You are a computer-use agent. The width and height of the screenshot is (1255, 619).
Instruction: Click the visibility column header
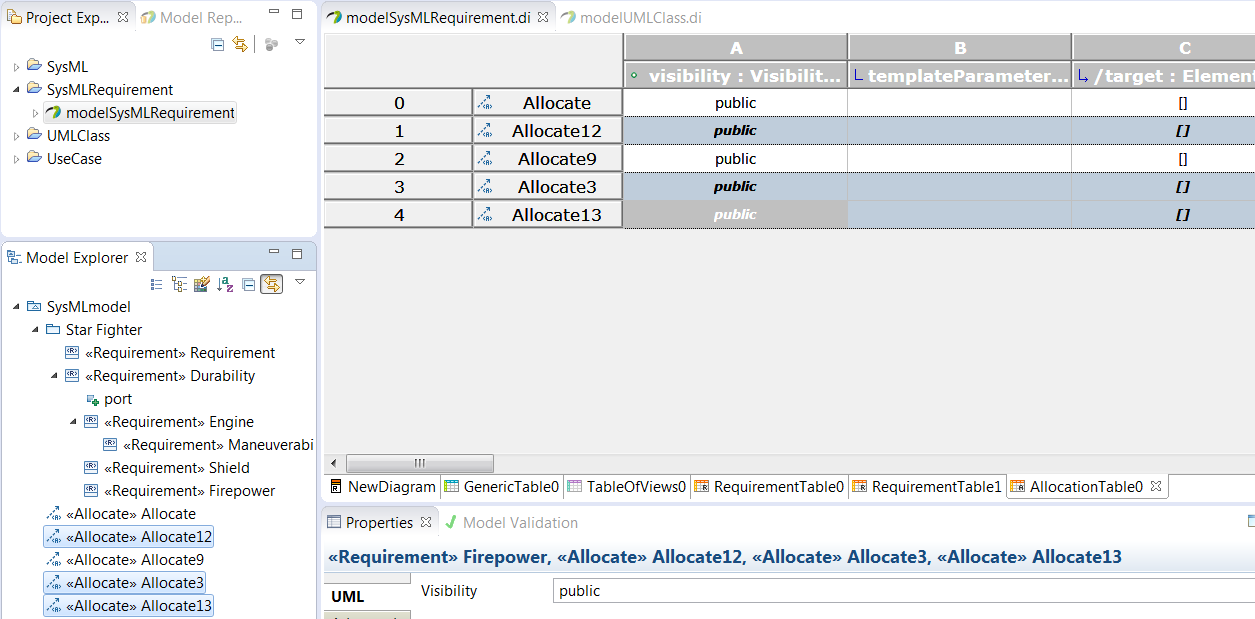click(736, 75)
